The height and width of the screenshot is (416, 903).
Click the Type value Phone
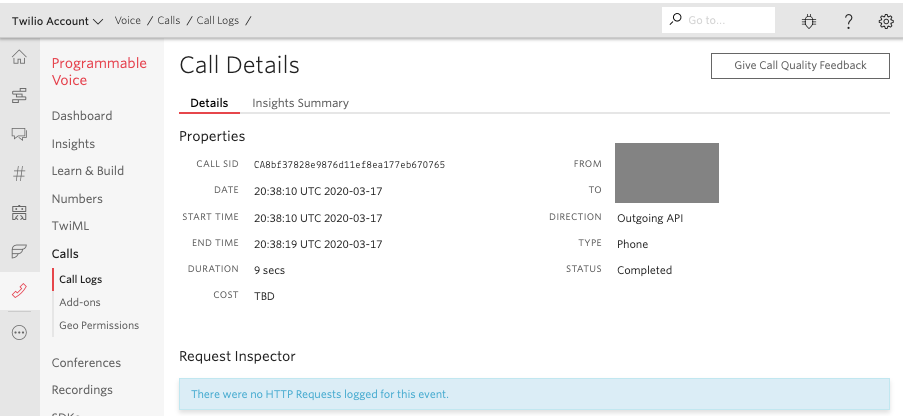point(632,244)
